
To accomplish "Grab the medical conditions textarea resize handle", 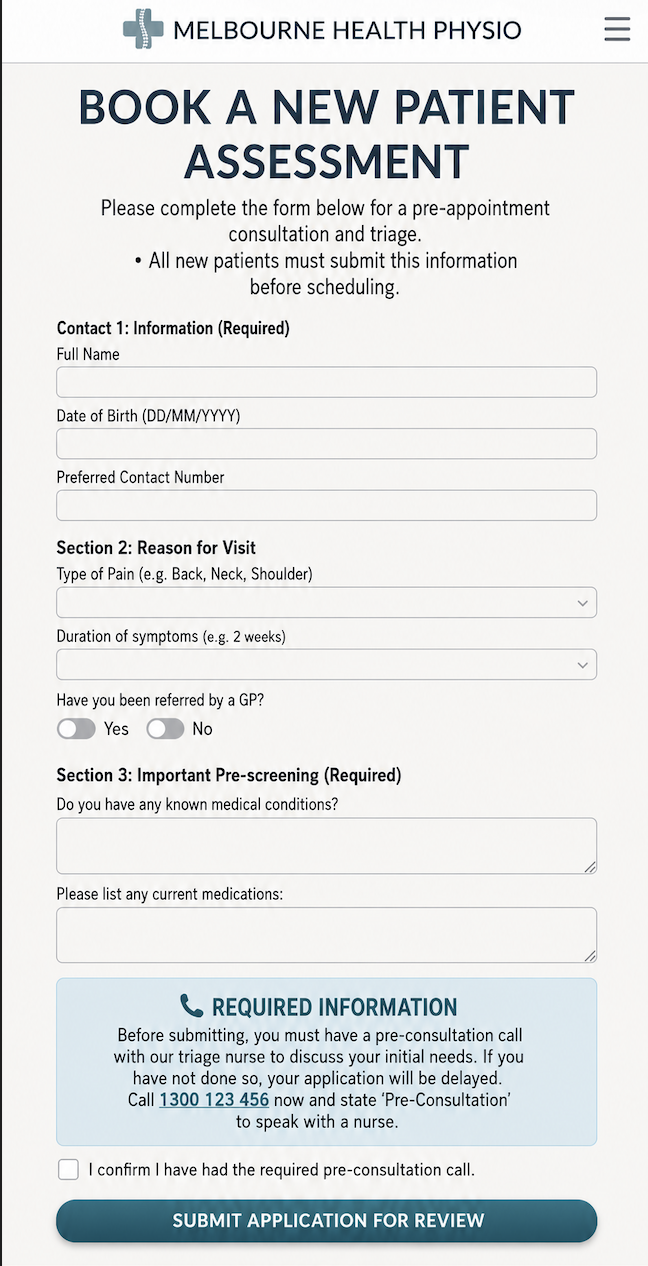I will (x=590, y=867).
